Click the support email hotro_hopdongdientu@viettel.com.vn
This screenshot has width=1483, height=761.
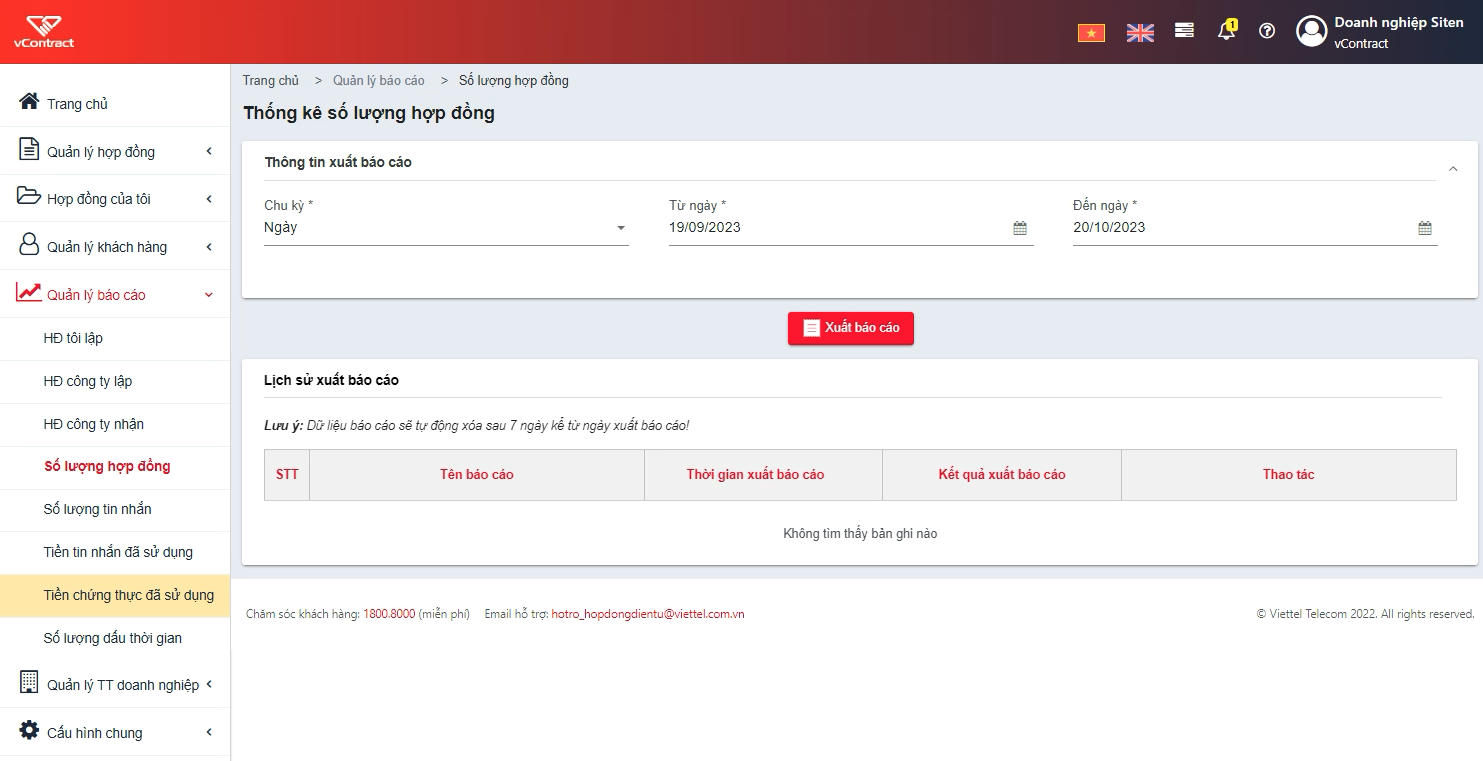(x=648, y=614)
